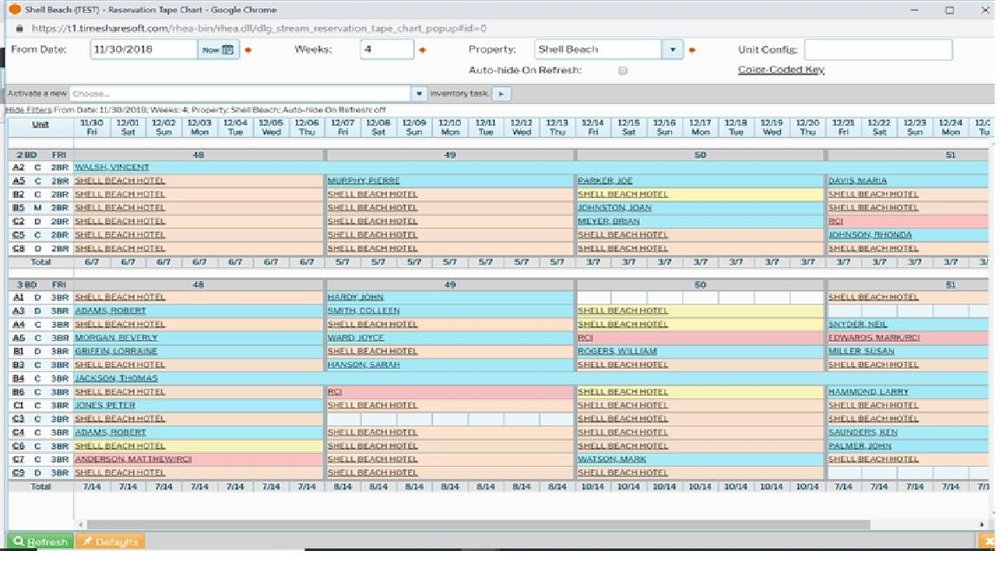This screenshot has height=562, width=1000.
Task: Open reservation JONES PETER
Action: (105, 405)
